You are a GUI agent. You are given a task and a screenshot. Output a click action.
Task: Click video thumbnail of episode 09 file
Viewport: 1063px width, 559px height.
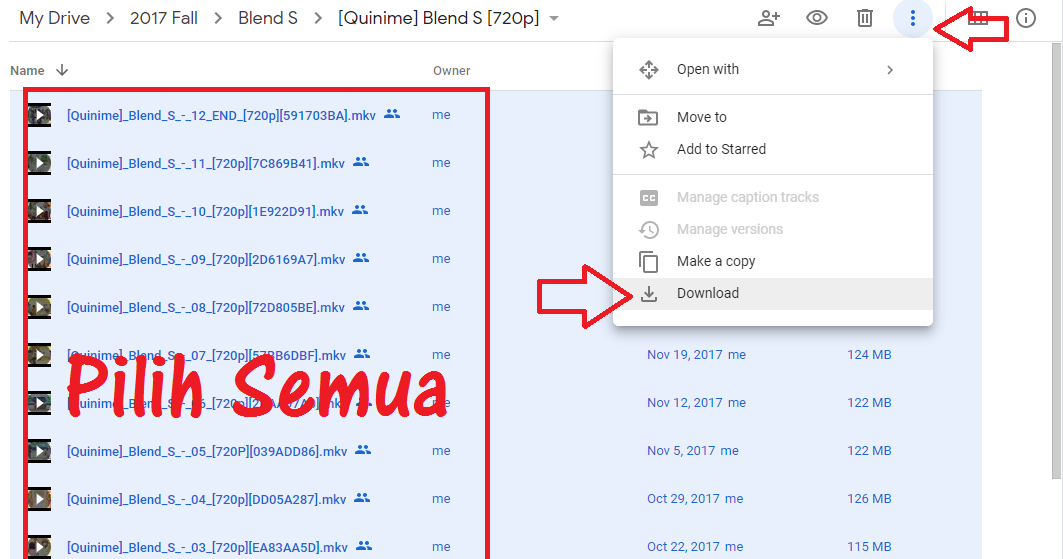(39, 259)
